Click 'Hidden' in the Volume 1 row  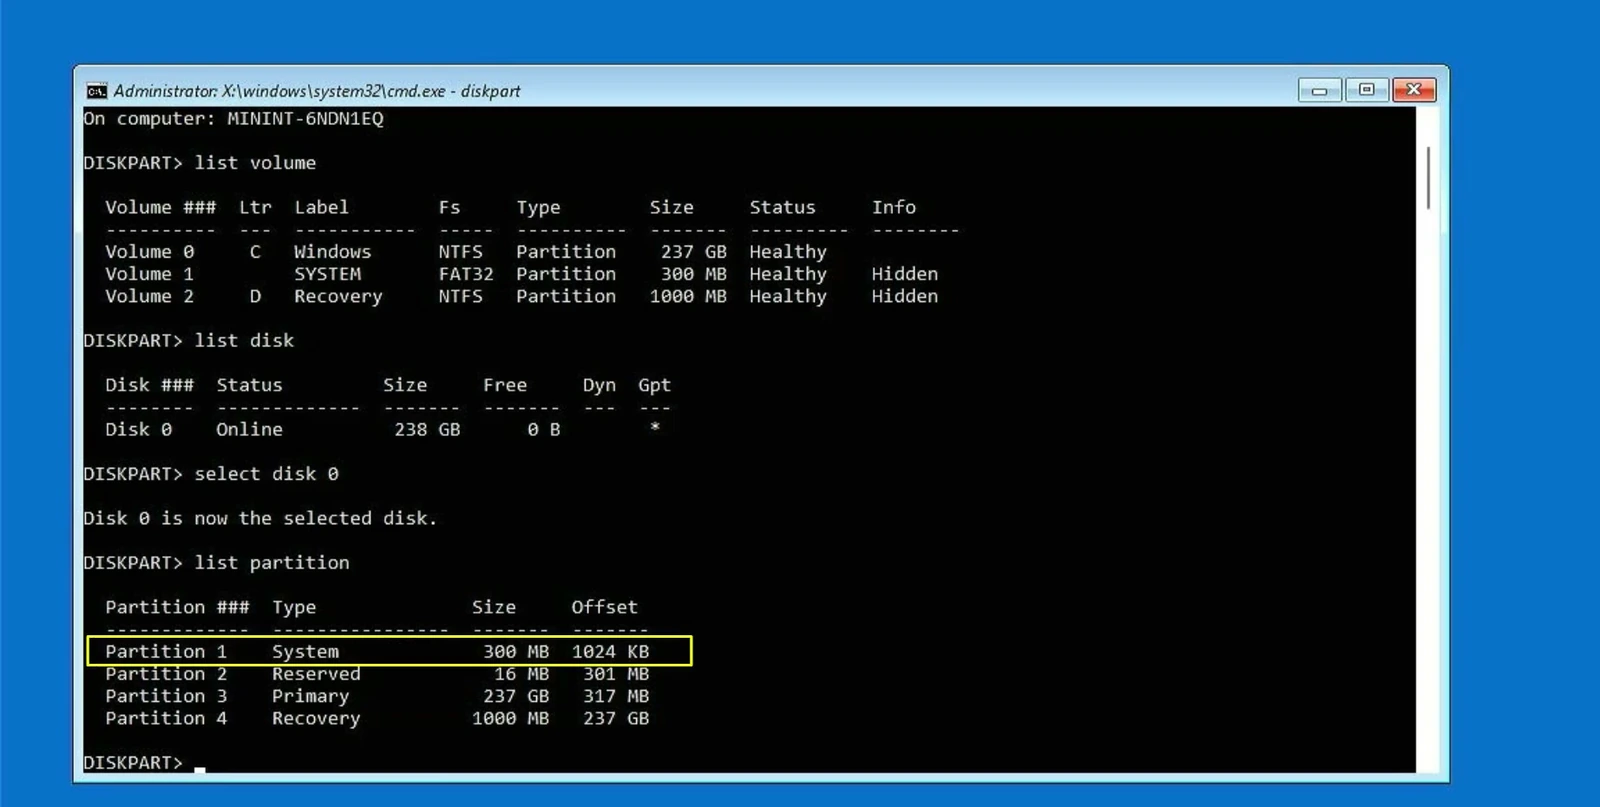[x=904, y=274]
